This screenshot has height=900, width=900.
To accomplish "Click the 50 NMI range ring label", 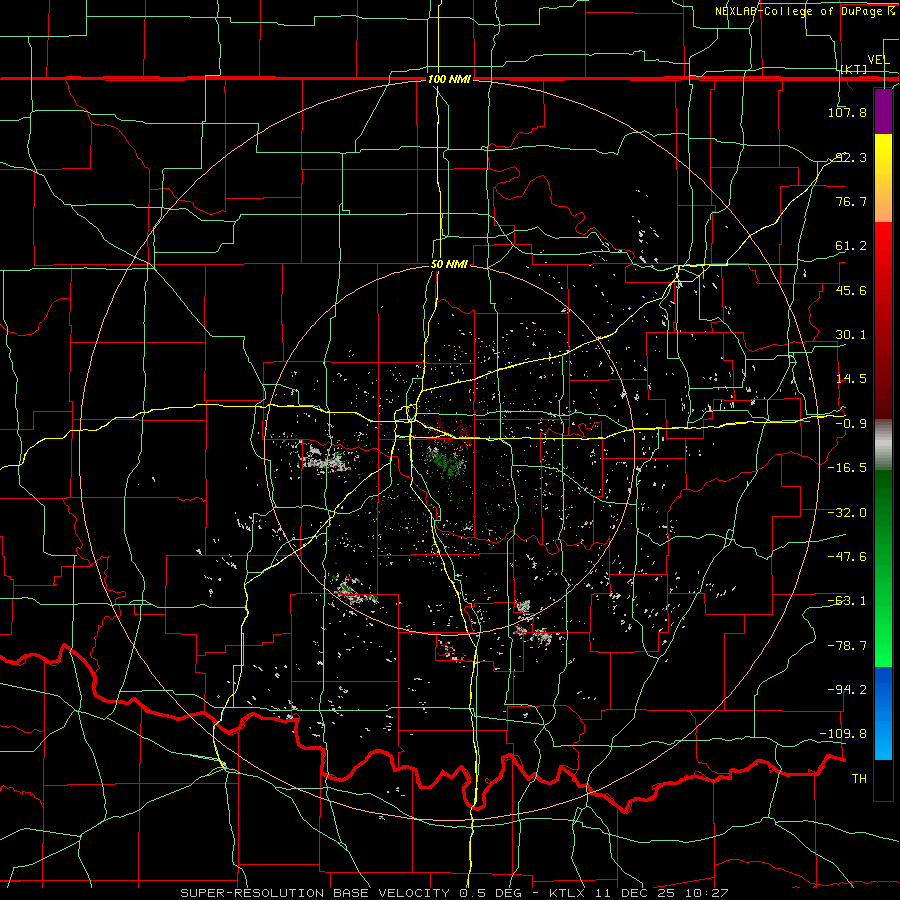I will click(449, 265).
